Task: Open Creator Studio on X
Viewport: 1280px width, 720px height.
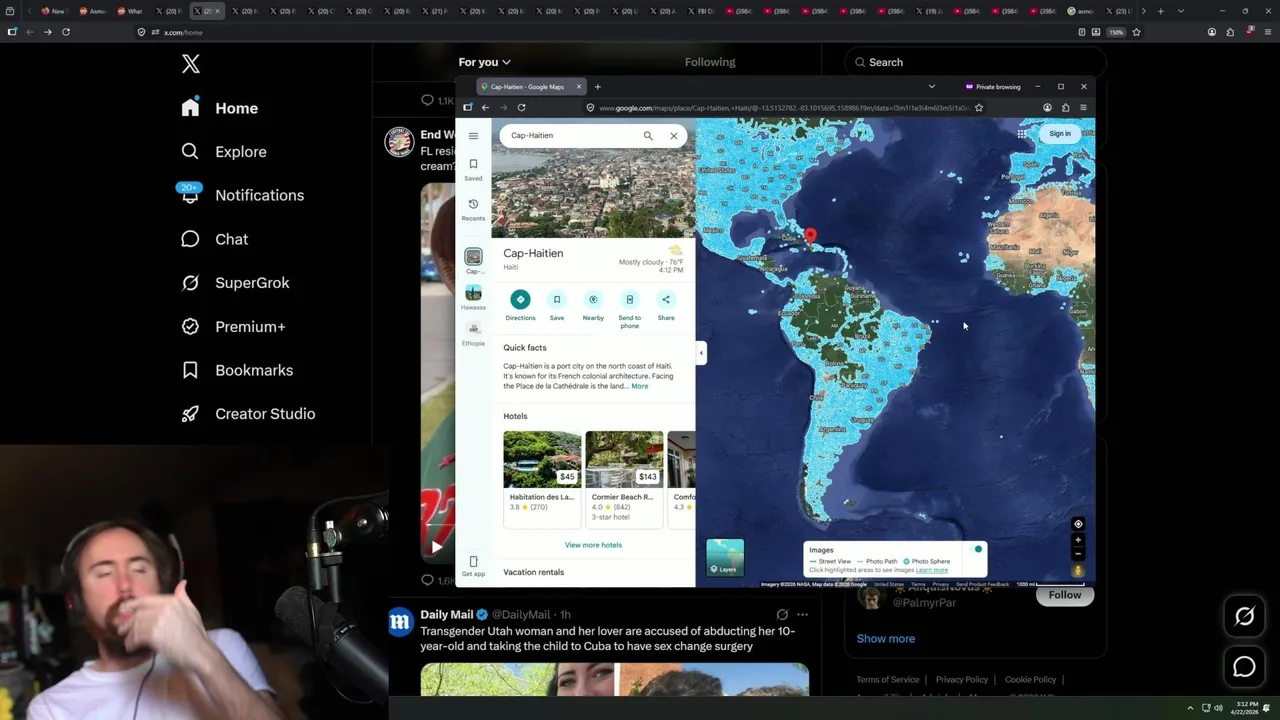Action: pyautogui.click(x=248, y=414)
